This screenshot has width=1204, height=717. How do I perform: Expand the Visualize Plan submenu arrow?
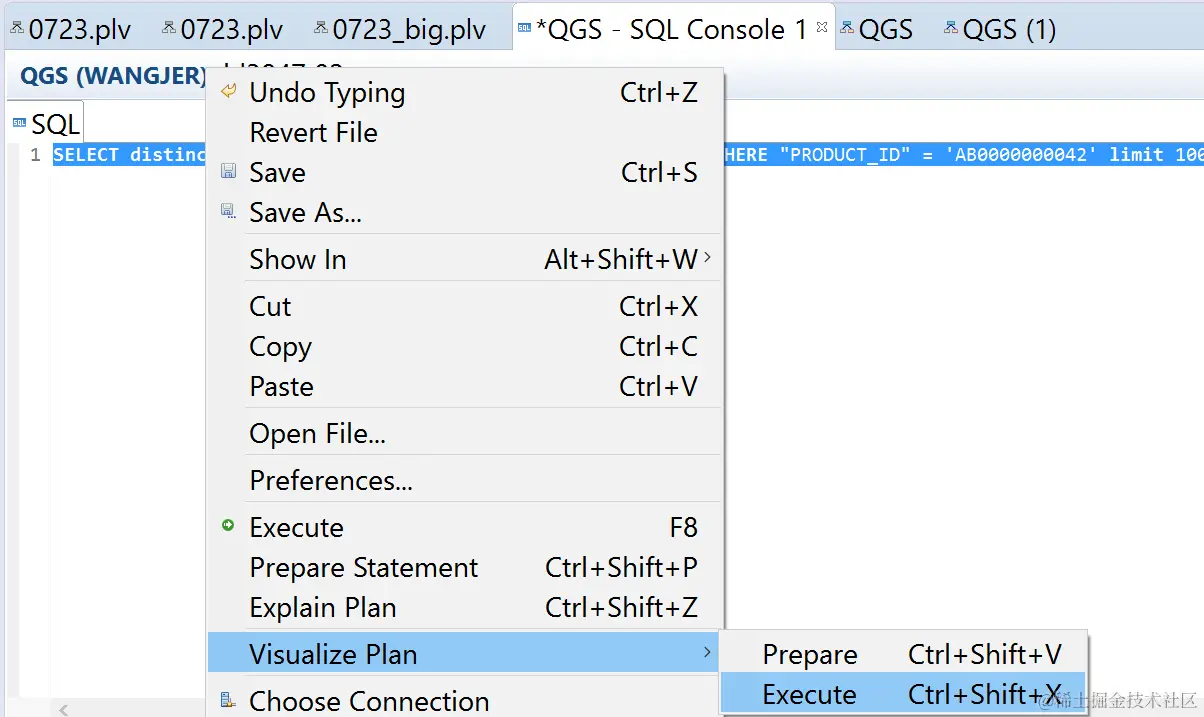point(708,653)
